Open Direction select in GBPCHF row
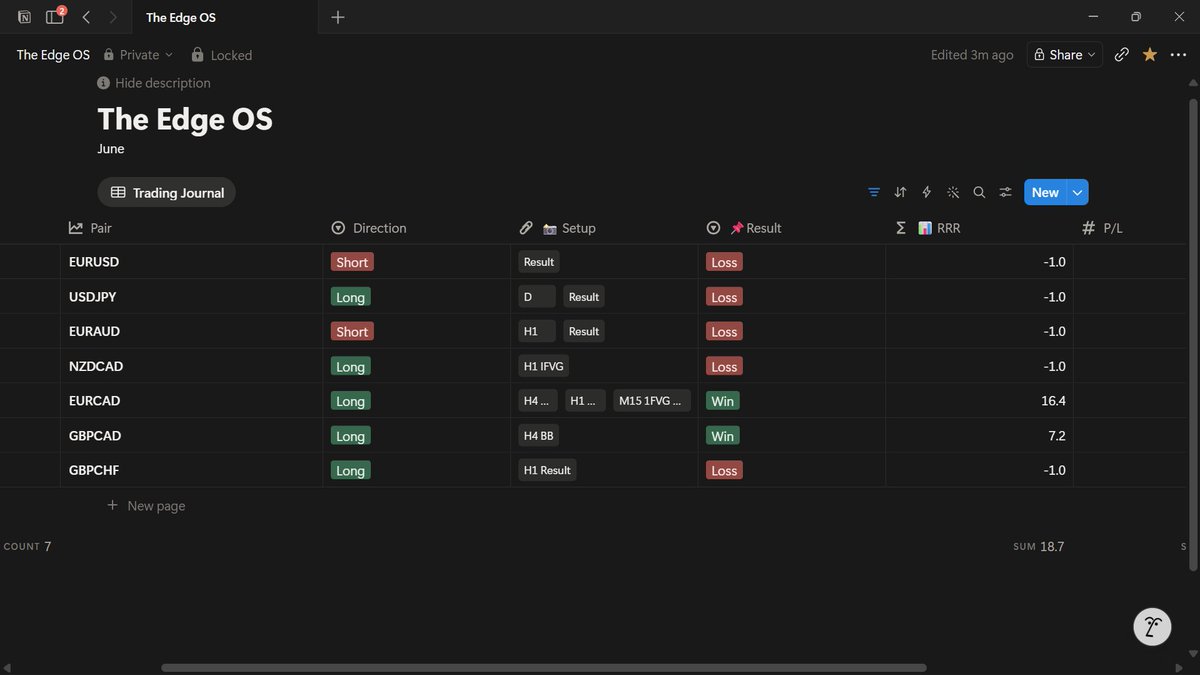Screen dimensions: 1200x675 click(350, 470)
